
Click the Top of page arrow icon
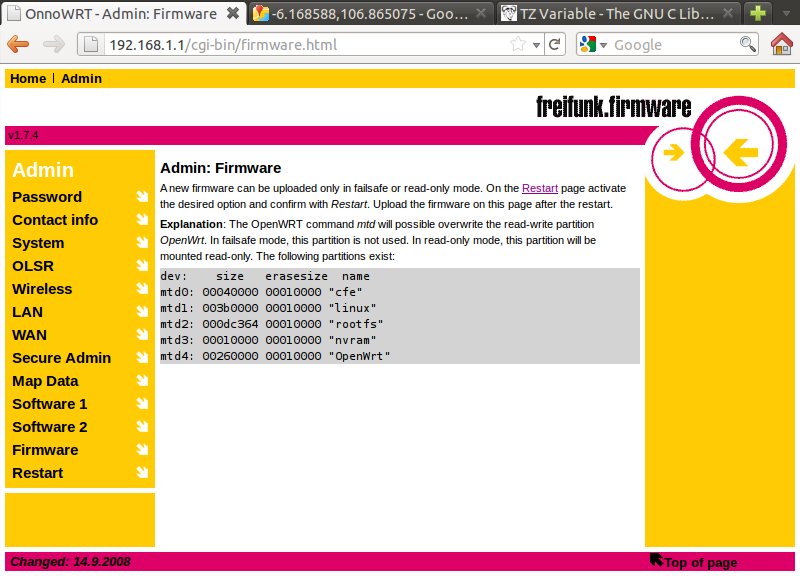pos(657,561)
